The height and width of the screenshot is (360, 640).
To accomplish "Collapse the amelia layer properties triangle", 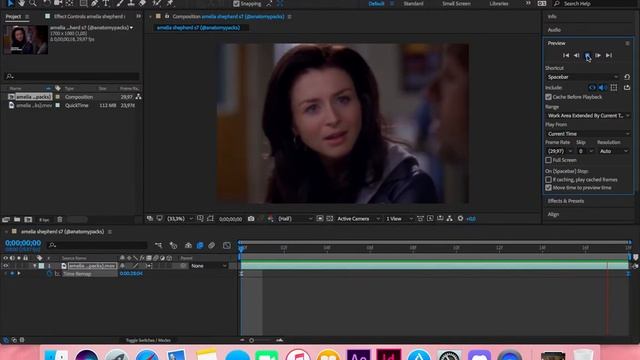I will point(35,266).
